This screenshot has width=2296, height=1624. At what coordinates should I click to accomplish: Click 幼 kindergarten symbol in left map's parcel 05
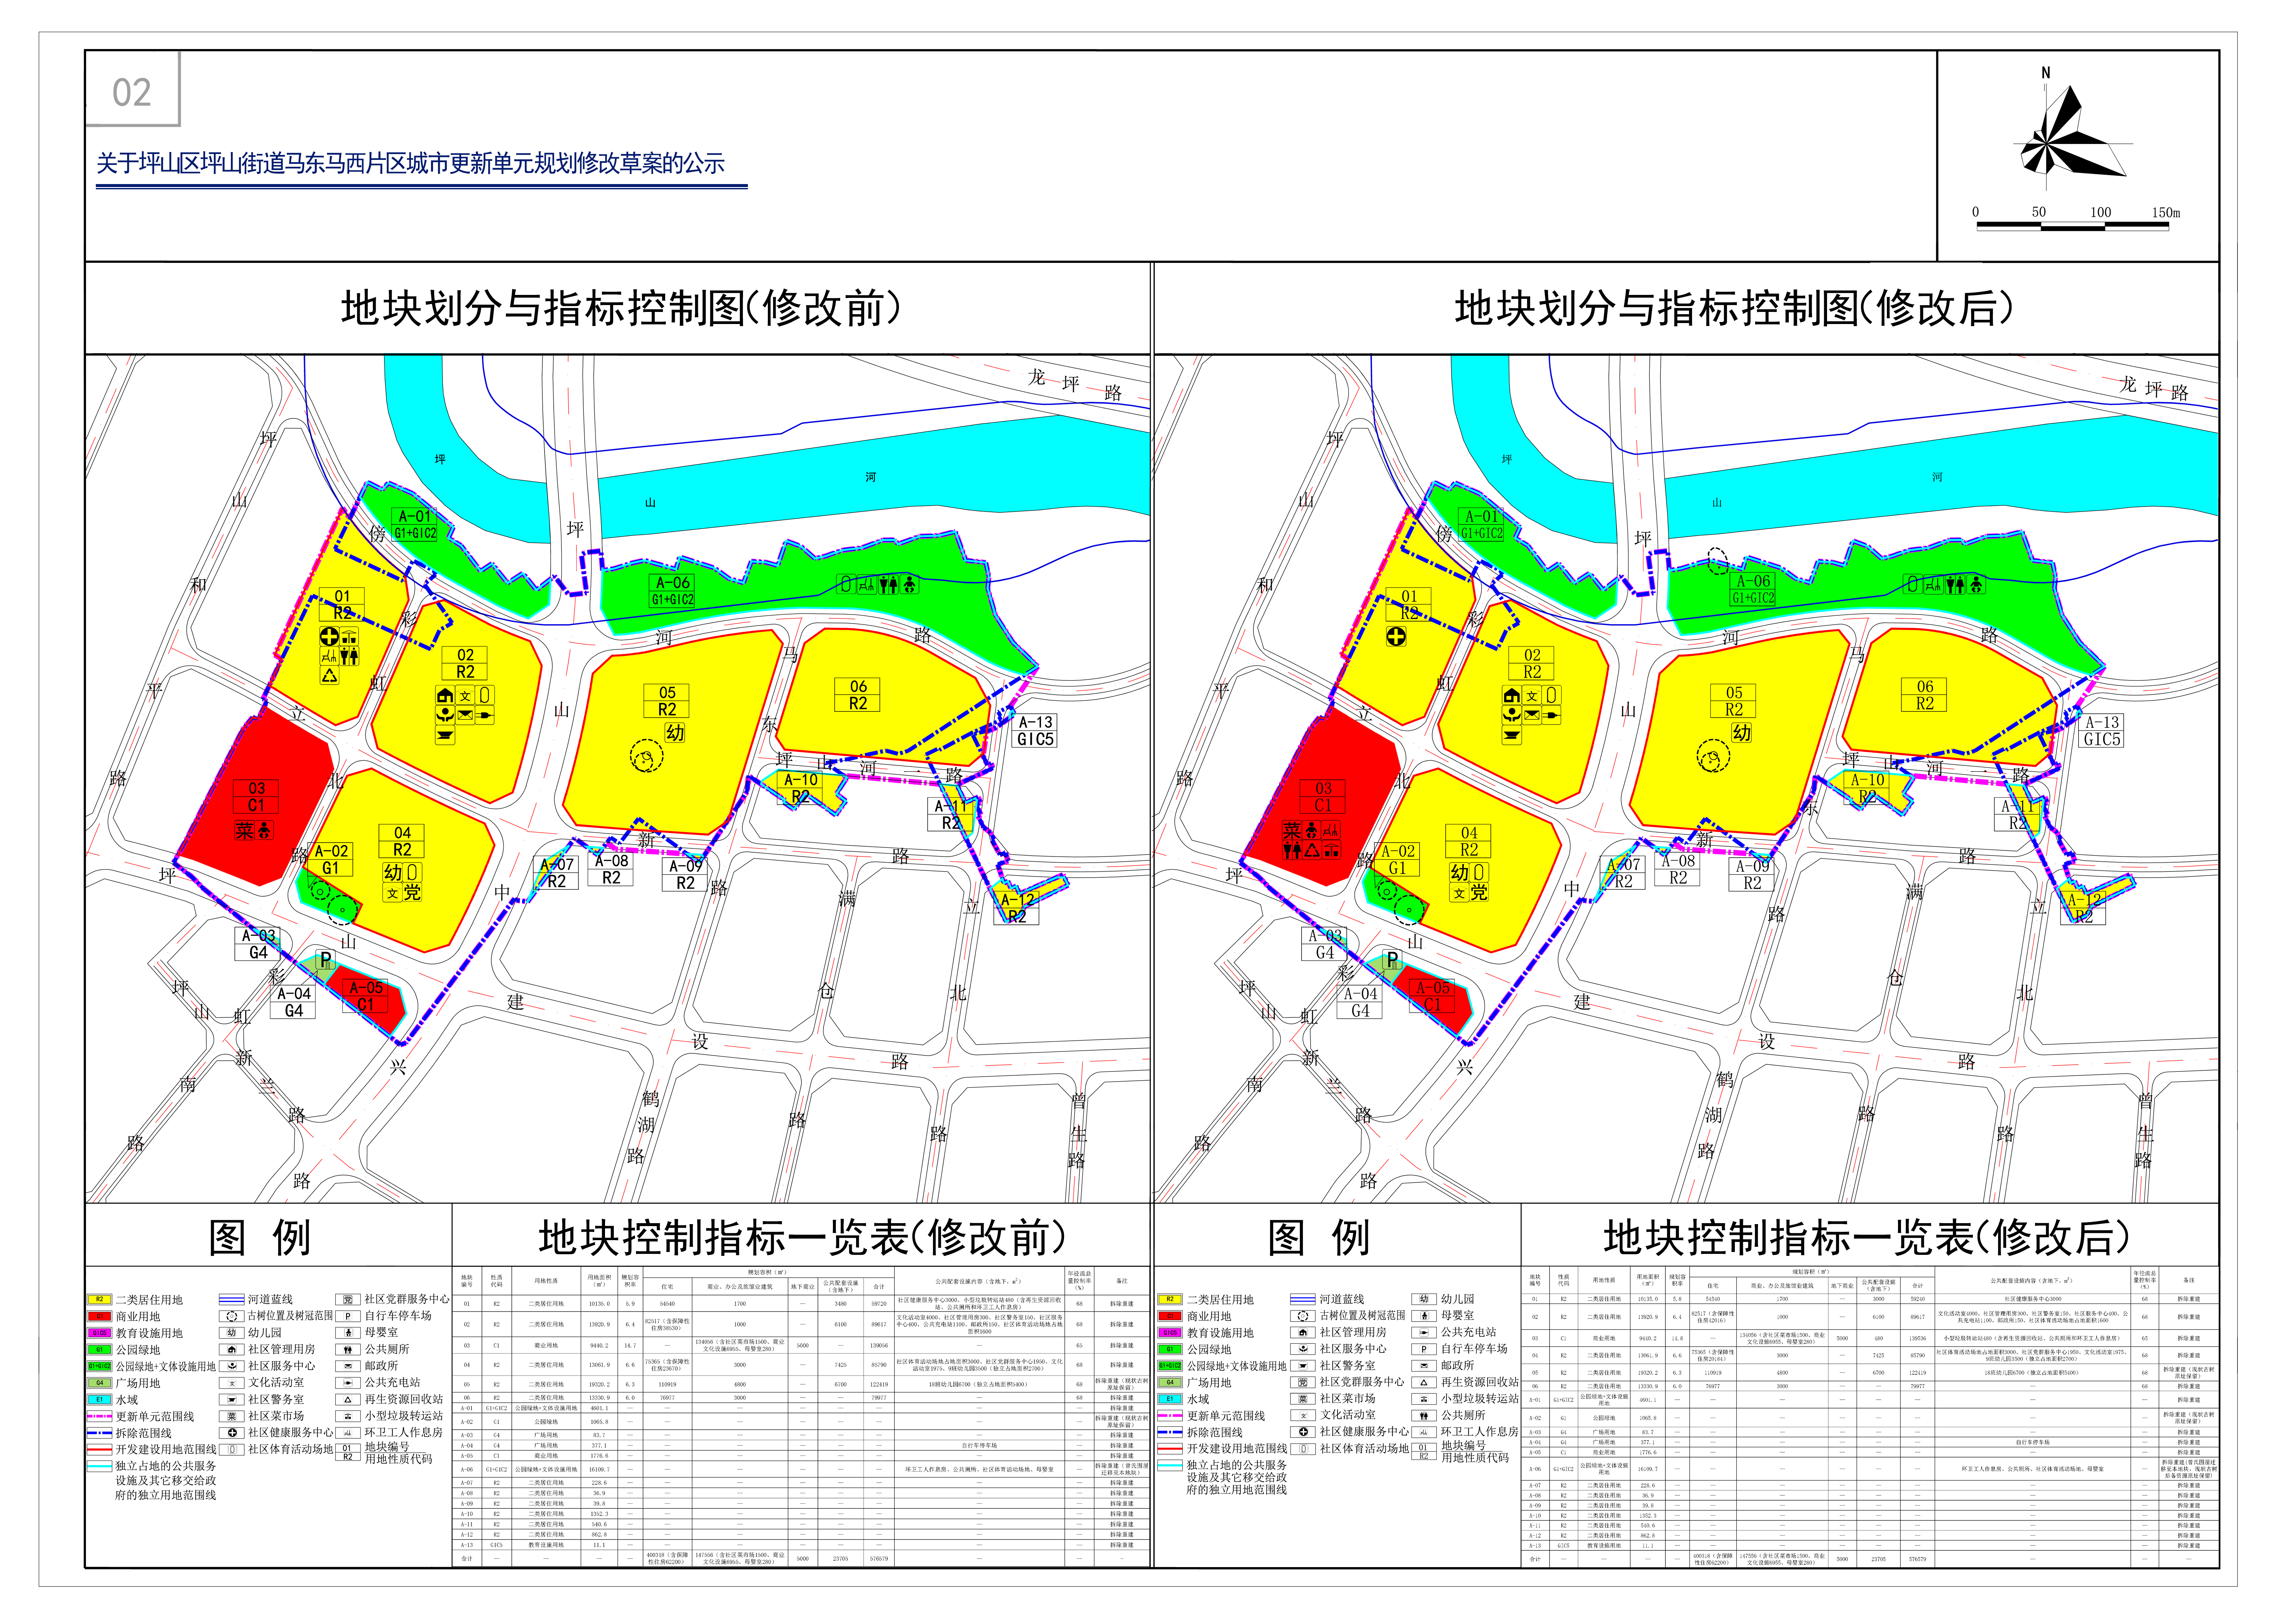[x=675, y=733]
